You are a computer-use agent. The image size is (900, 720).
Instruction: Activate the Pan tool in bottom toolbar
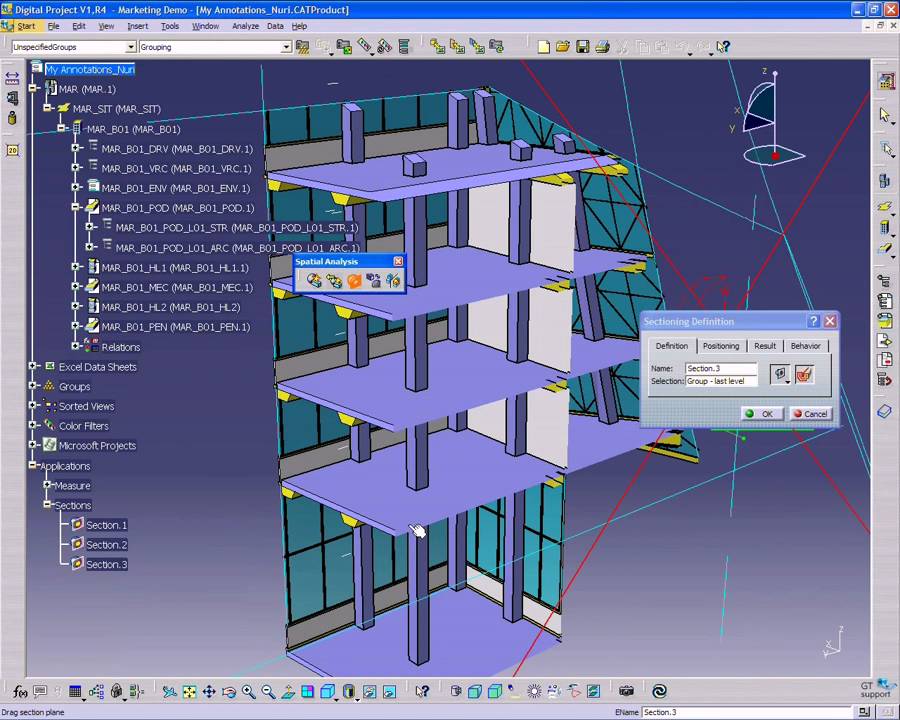[x=209, y=691]
